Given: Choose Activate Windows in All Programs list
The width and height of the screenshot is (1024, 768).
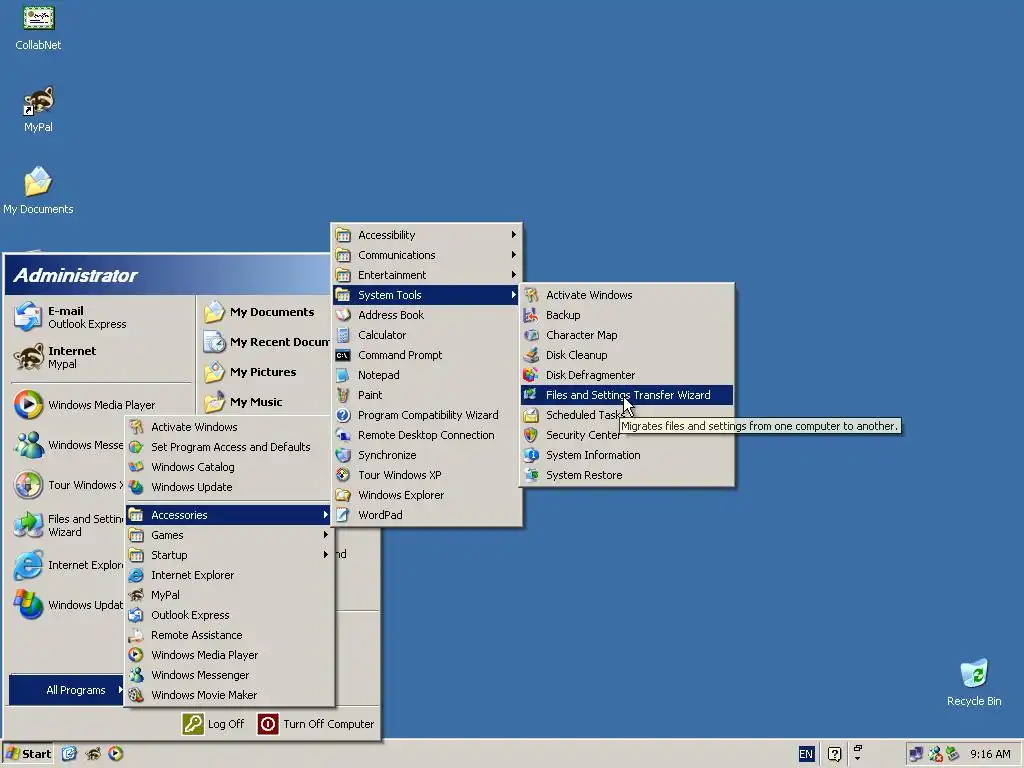Looking at the screenshot, I should [229, 427].
